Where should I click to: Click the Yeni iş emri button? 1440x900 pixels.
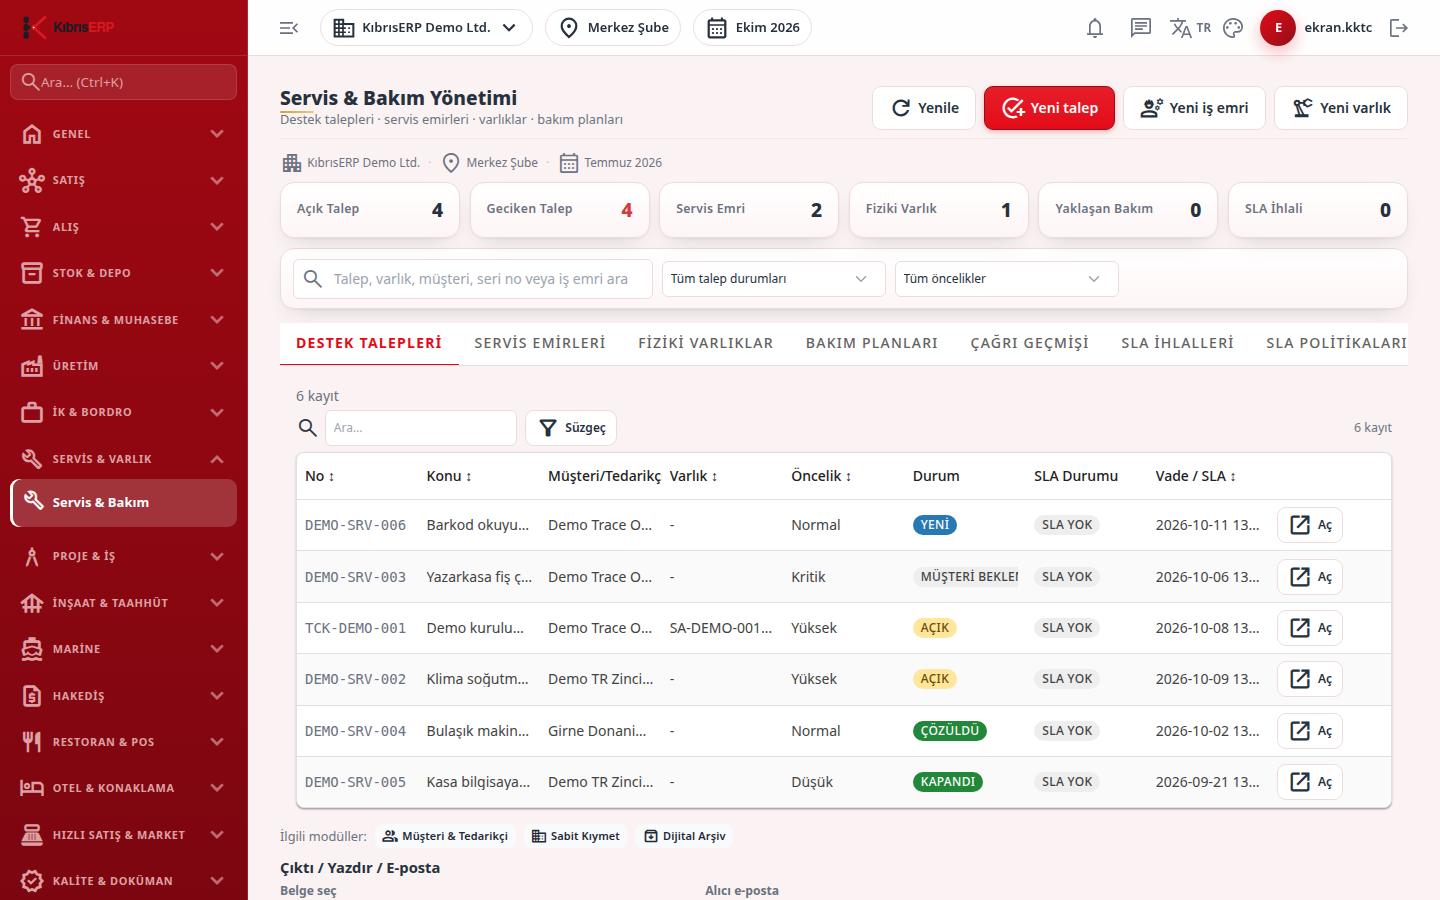click(1194, 108)
